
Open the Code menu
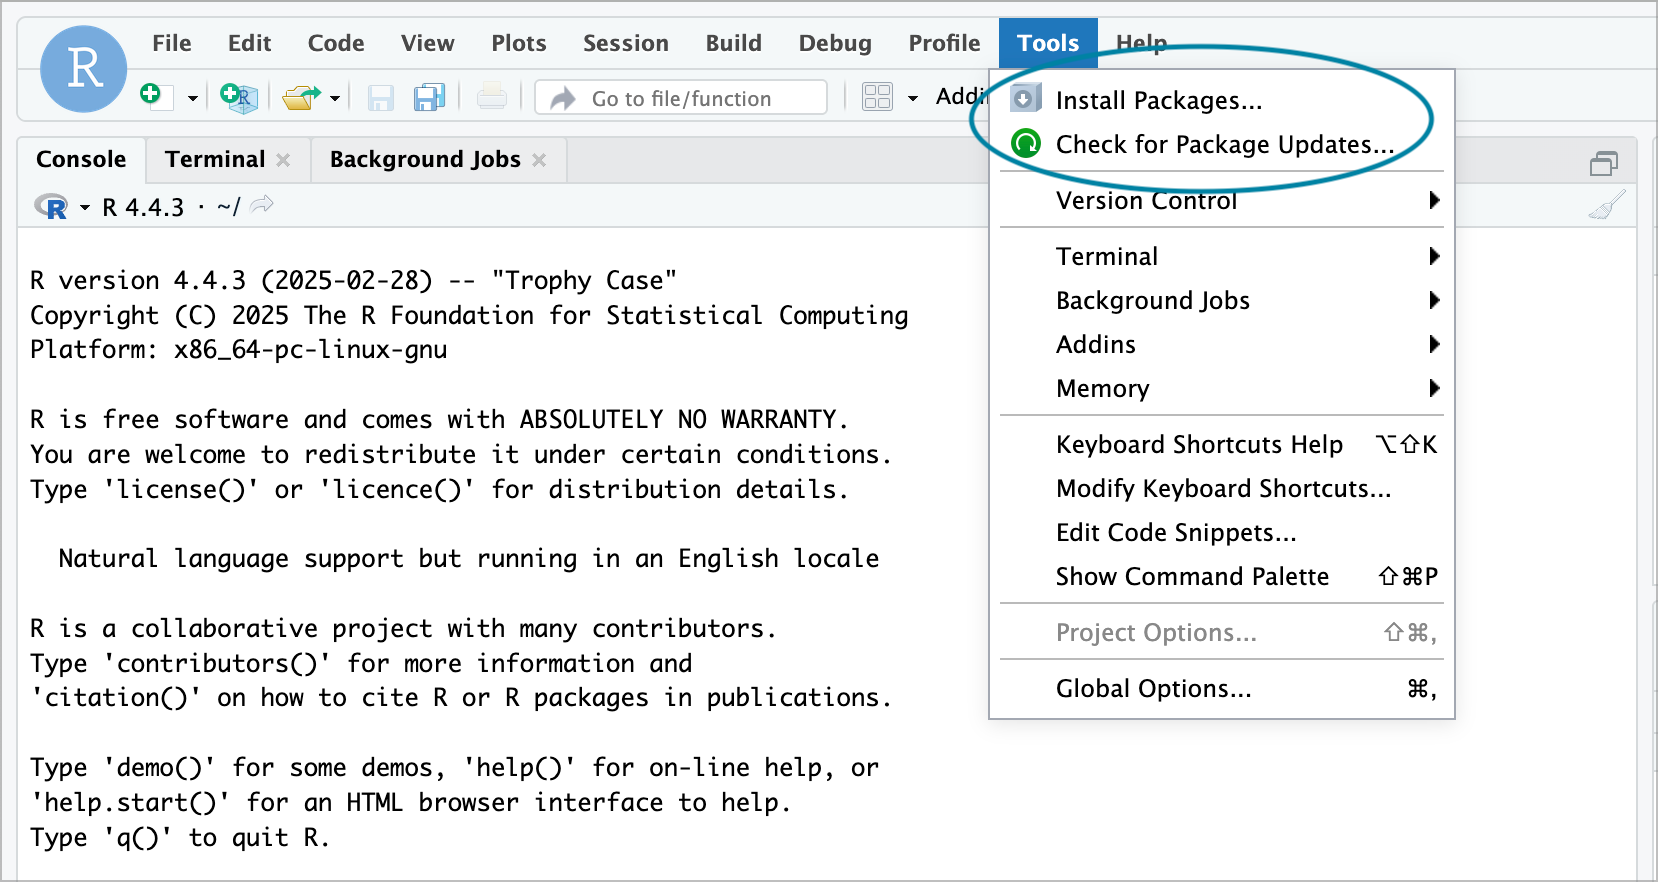tap(336, 43)
